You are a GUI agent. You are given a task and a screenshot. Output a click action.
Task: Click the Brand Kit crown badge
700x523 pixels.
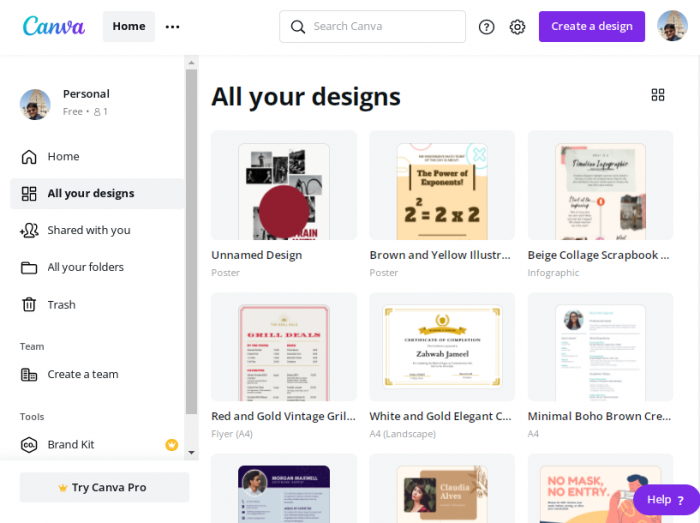[x=171, y=445]
